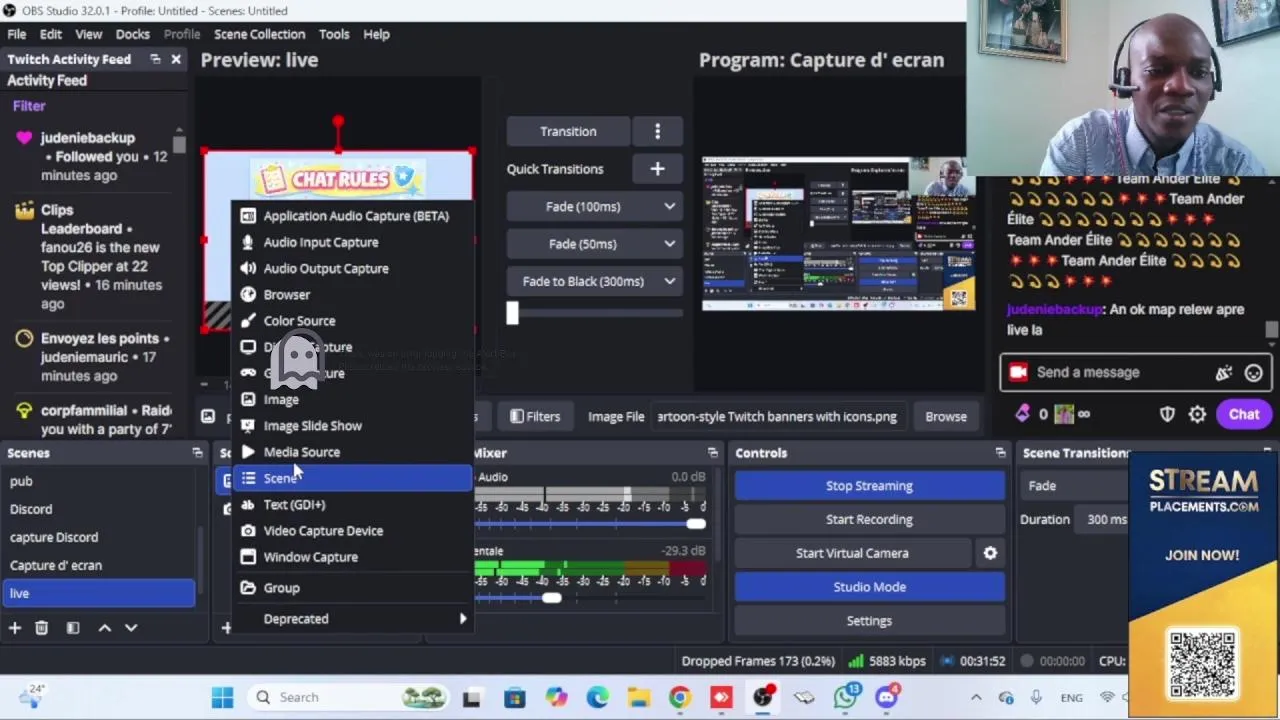Open Settings from Controls panel
This screenshot has width=1280, height=720.
pos(869,621)
